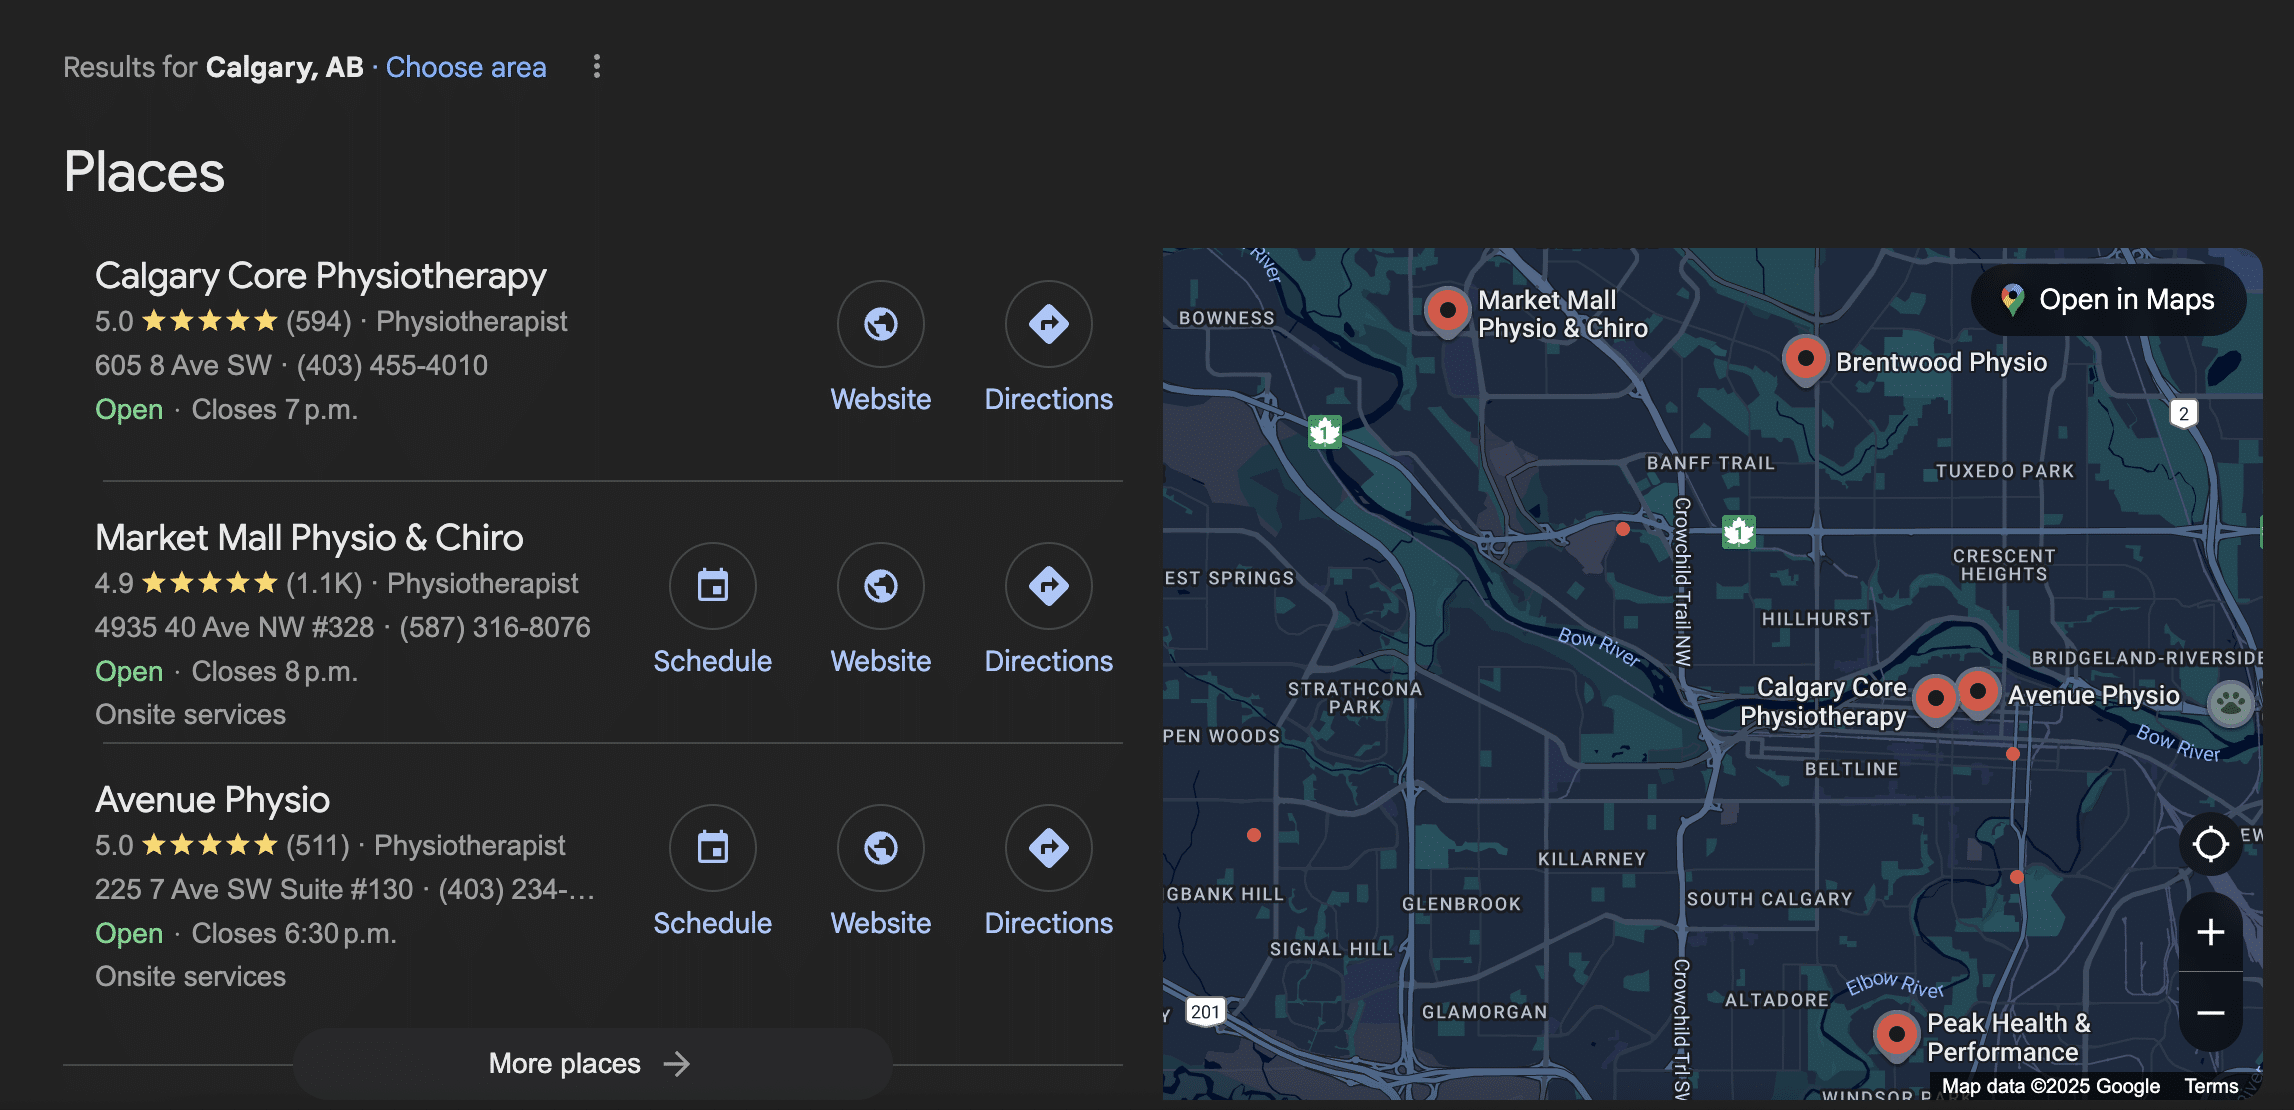The height and width of the screenshot is (1110, 2294).
Task: Click the address 605 8 Ave SW
Action: 183,366
